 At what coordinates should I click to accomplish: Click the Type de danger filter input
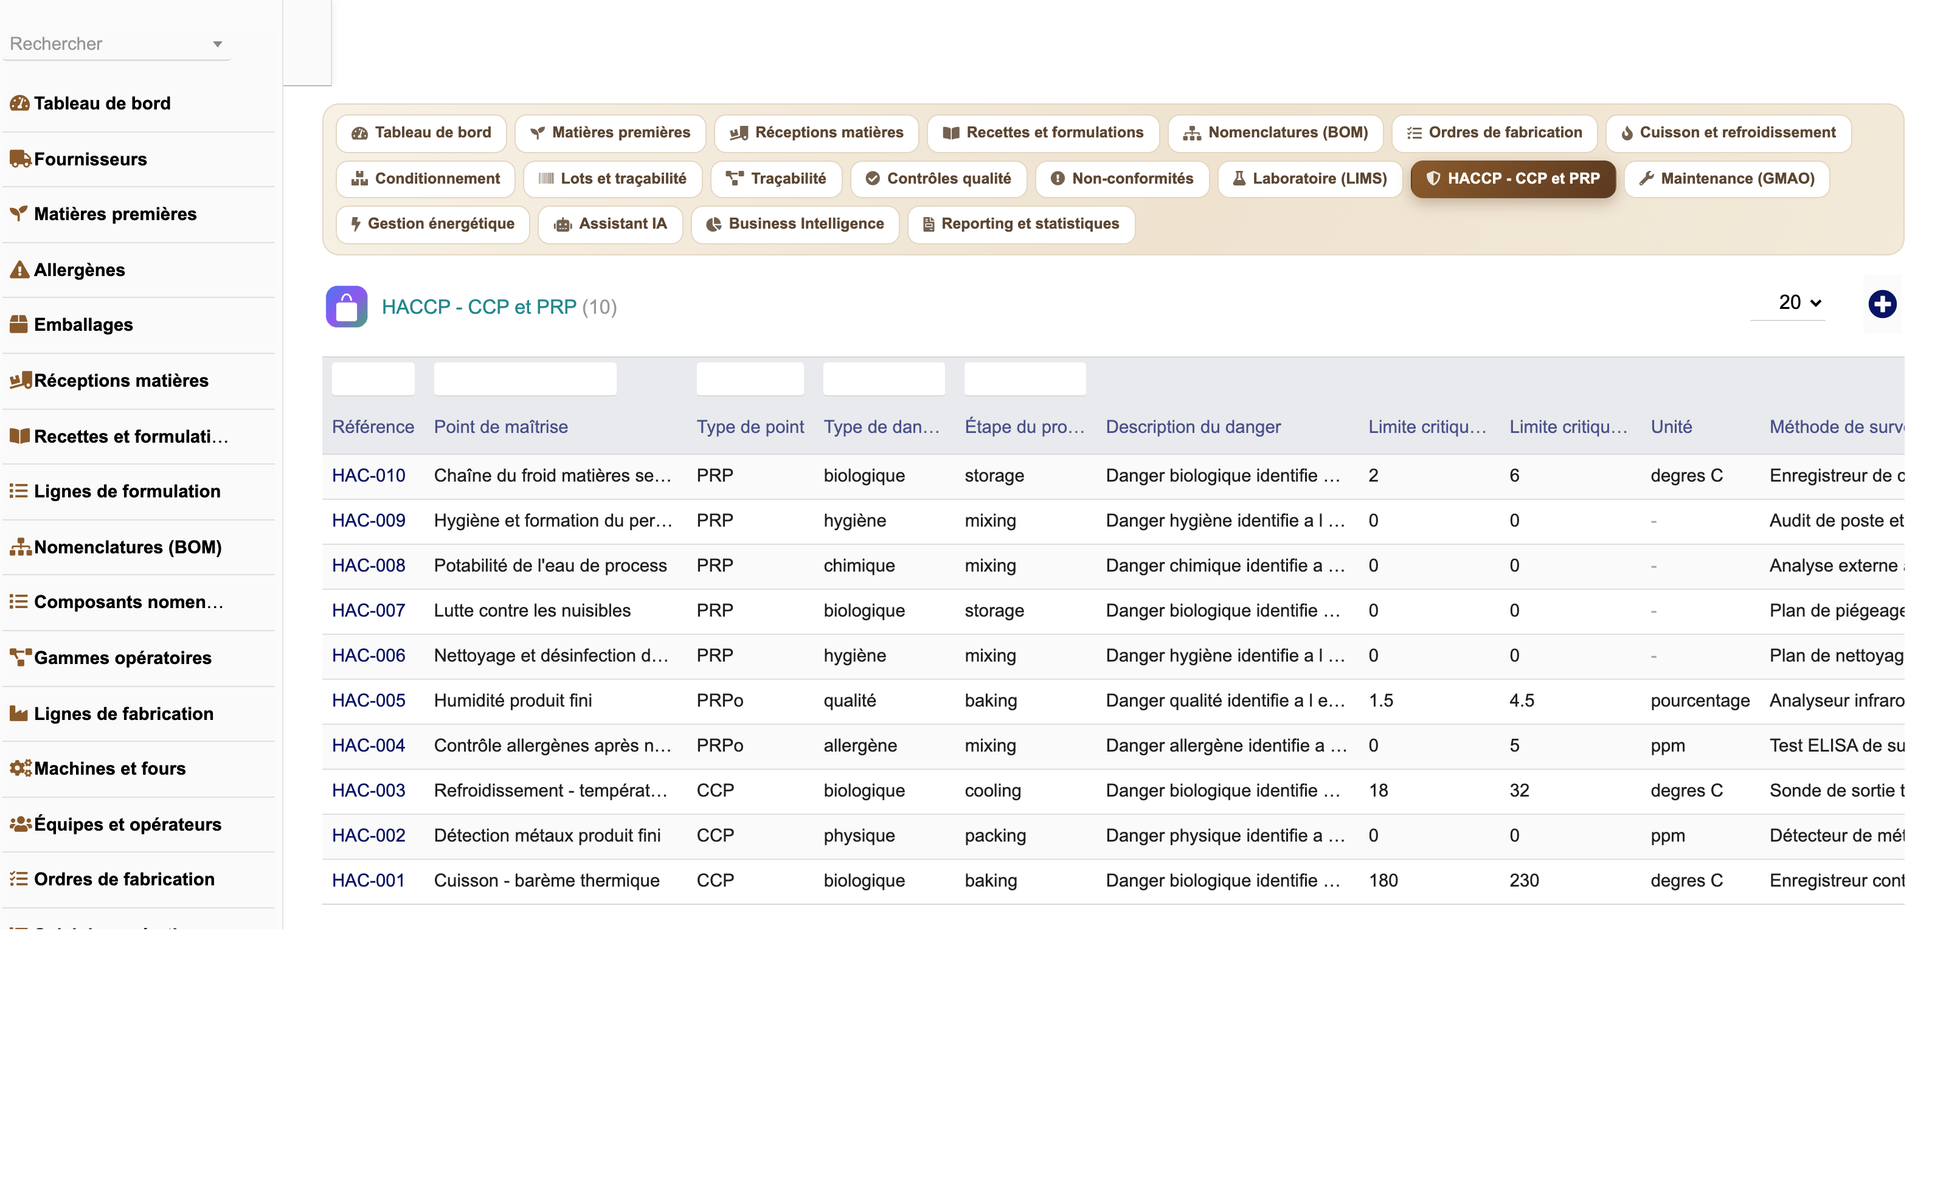[884, 379]
